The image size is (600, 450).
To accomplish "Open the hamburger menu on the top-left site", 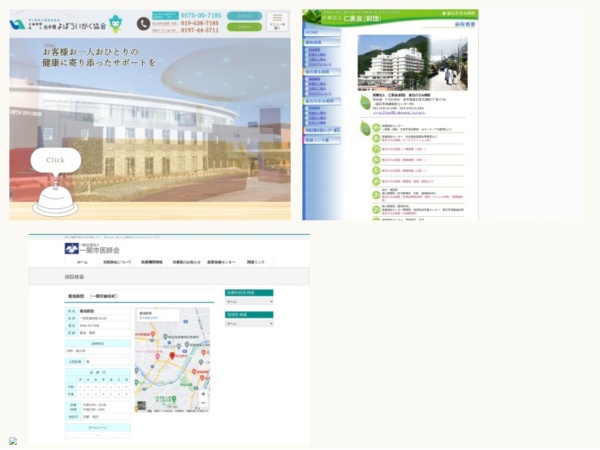I will click(x=276, y=22).
